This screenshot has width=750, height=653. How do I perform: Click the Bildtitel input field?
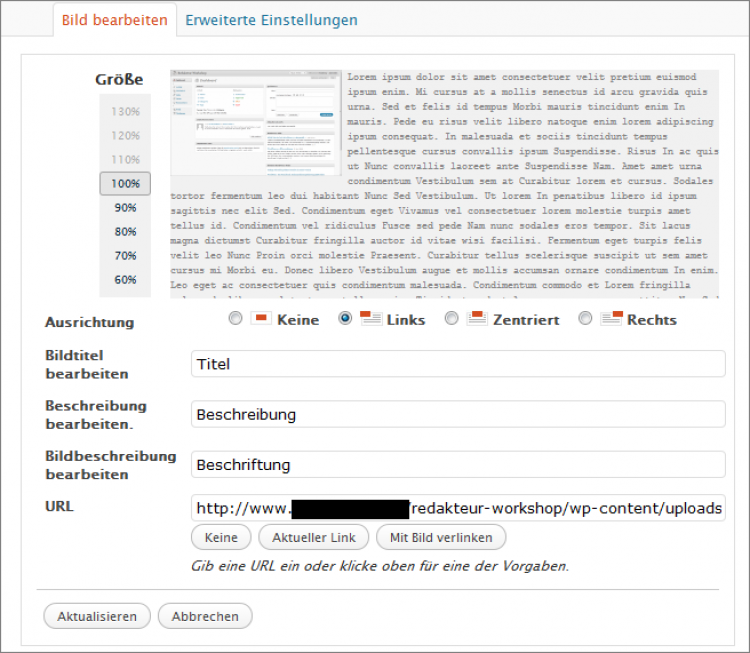pos(458,364)
